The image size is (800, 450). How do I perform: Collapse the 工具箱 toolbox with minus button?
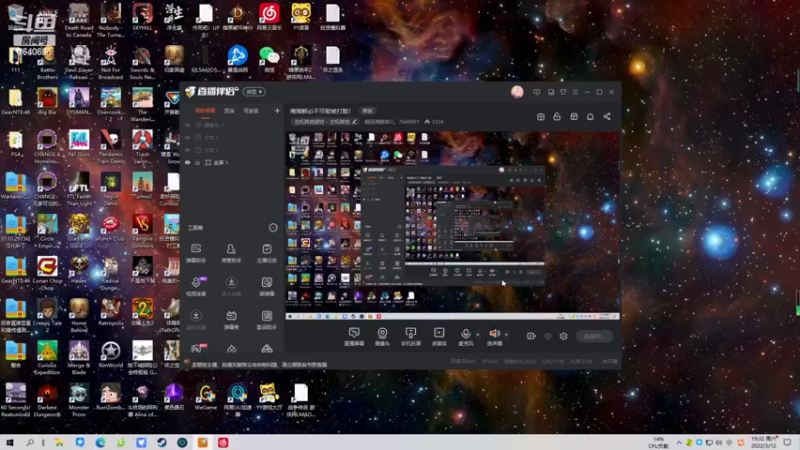coord(273,228)
